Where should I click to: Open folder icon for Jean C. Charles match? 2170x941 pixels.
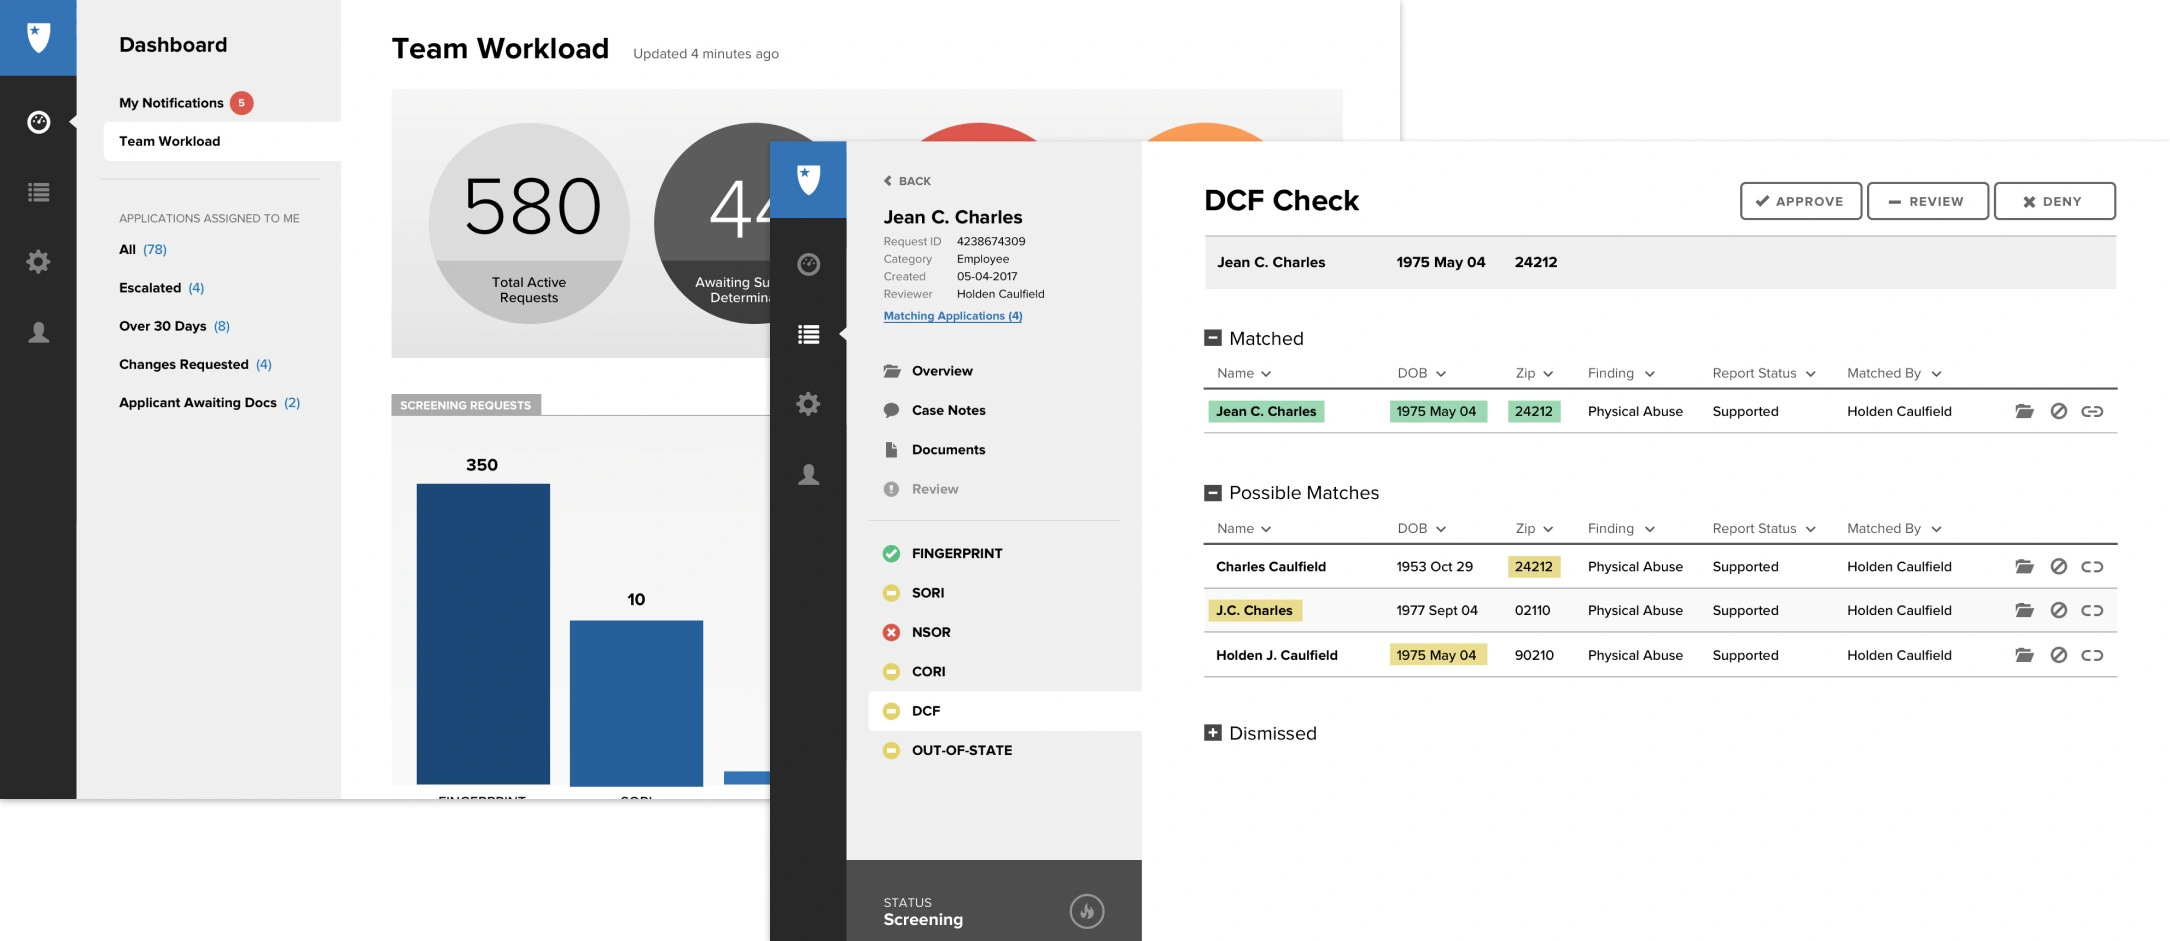tap(2024, 411)
